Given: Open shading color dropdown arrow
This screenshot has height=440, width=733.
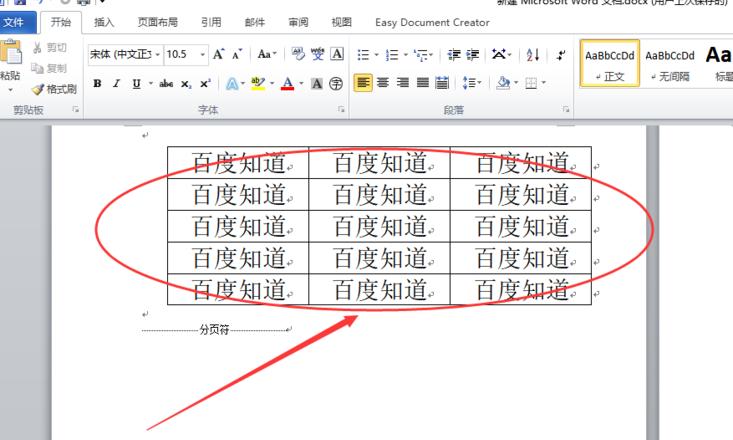Looking at the screenshot, I should click(x=516, y=83).
